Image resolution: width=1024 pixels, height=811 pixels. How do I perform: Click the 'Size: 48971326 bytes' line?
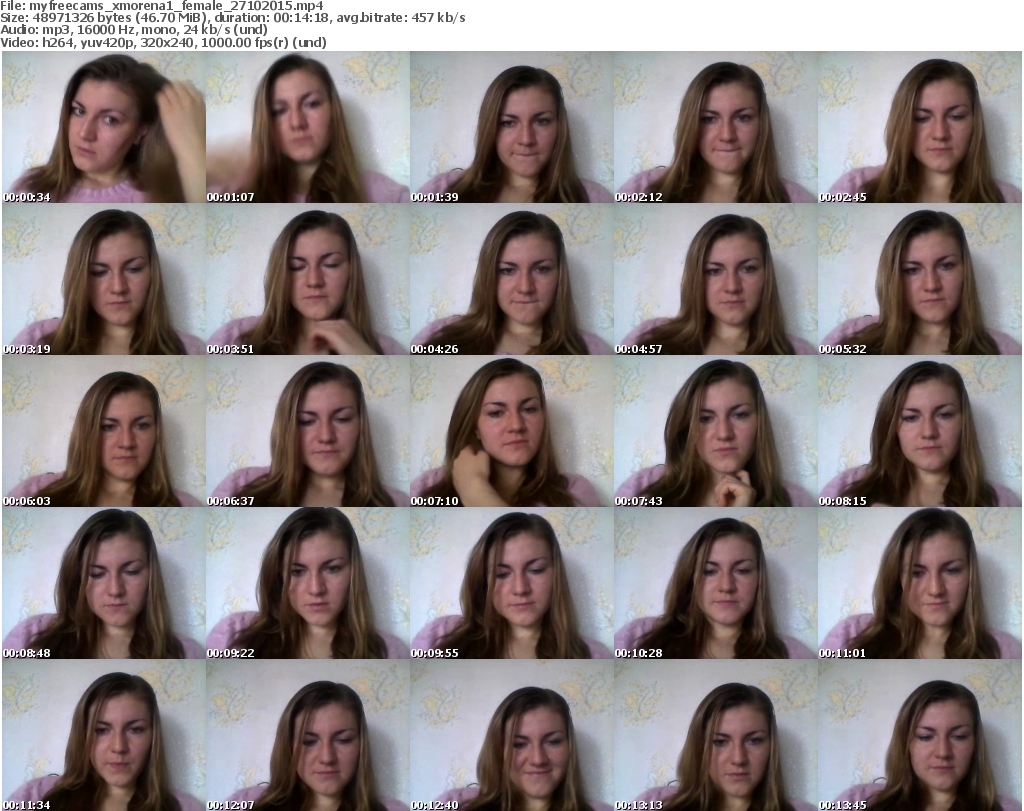pyautogui.click(x=233, y=18)
